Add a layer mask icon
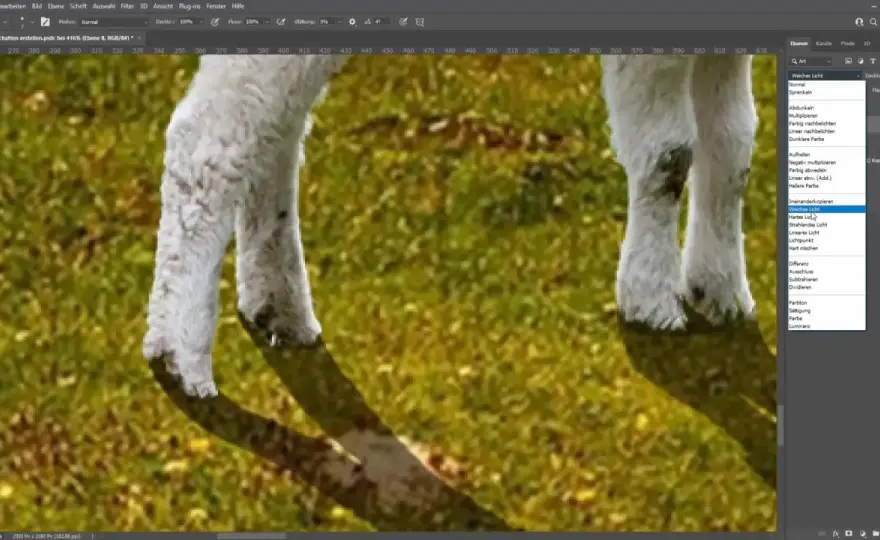 tap(849, 534)
